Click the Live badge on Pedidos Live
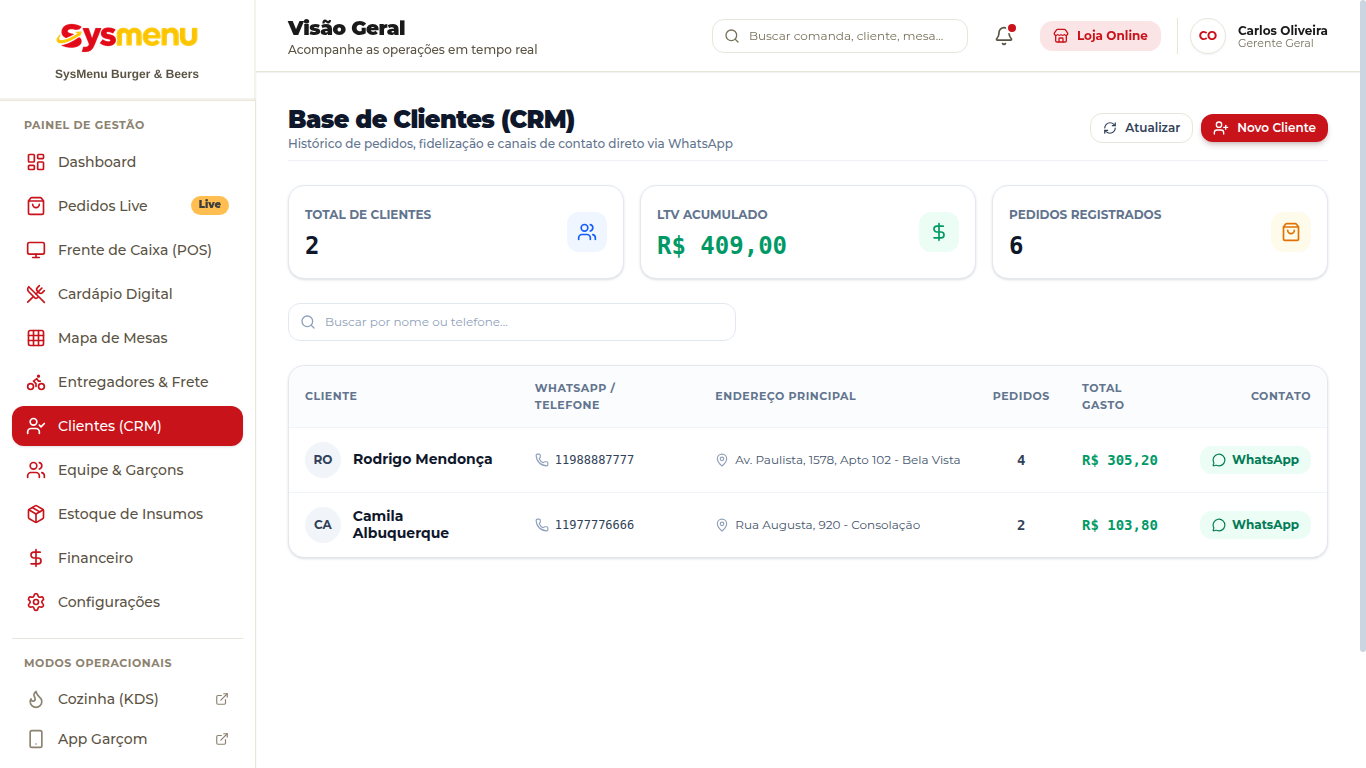The width and height of the screenshot is (1366, 768). click(210, 205)
